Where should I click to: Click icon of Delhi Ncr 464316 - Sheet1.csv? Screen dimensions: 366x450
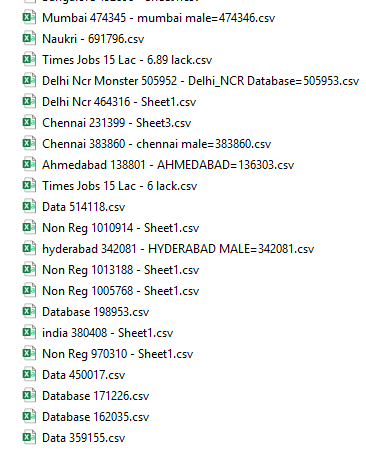(29, 101)
